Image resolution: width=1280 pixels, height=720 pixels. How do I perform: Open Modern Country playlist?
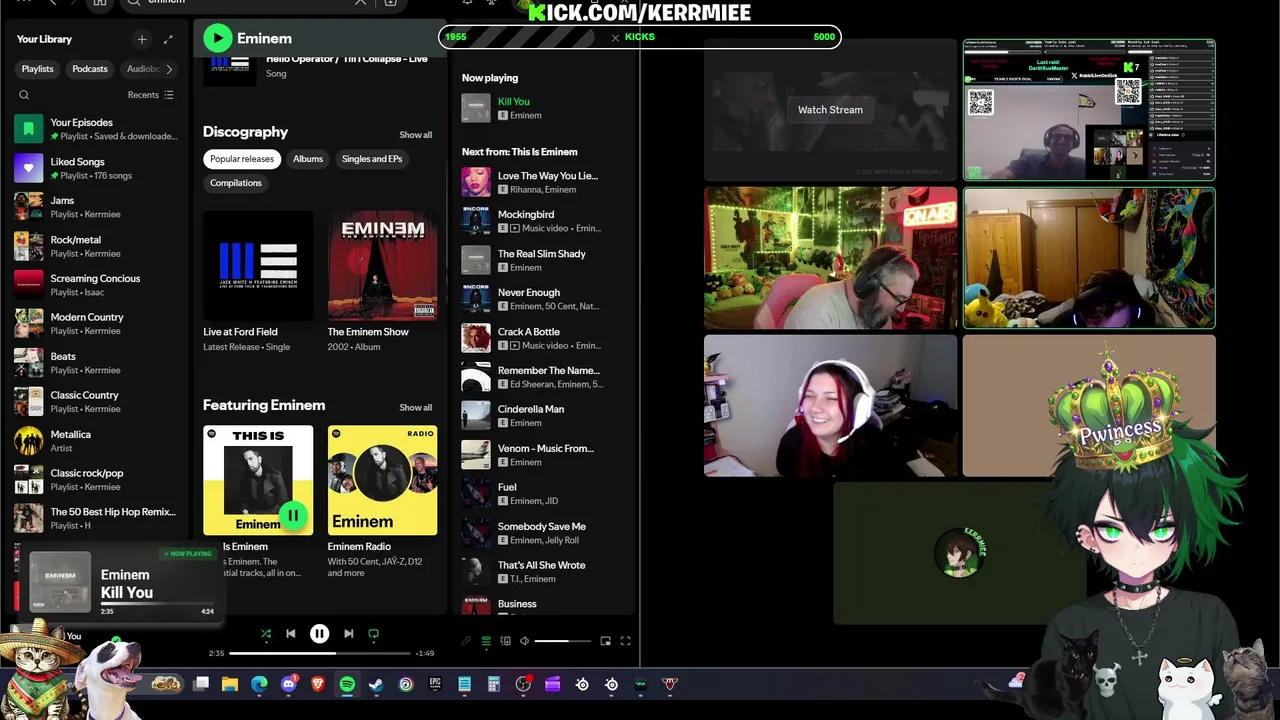pyautogui.click(x=96, y=323)
